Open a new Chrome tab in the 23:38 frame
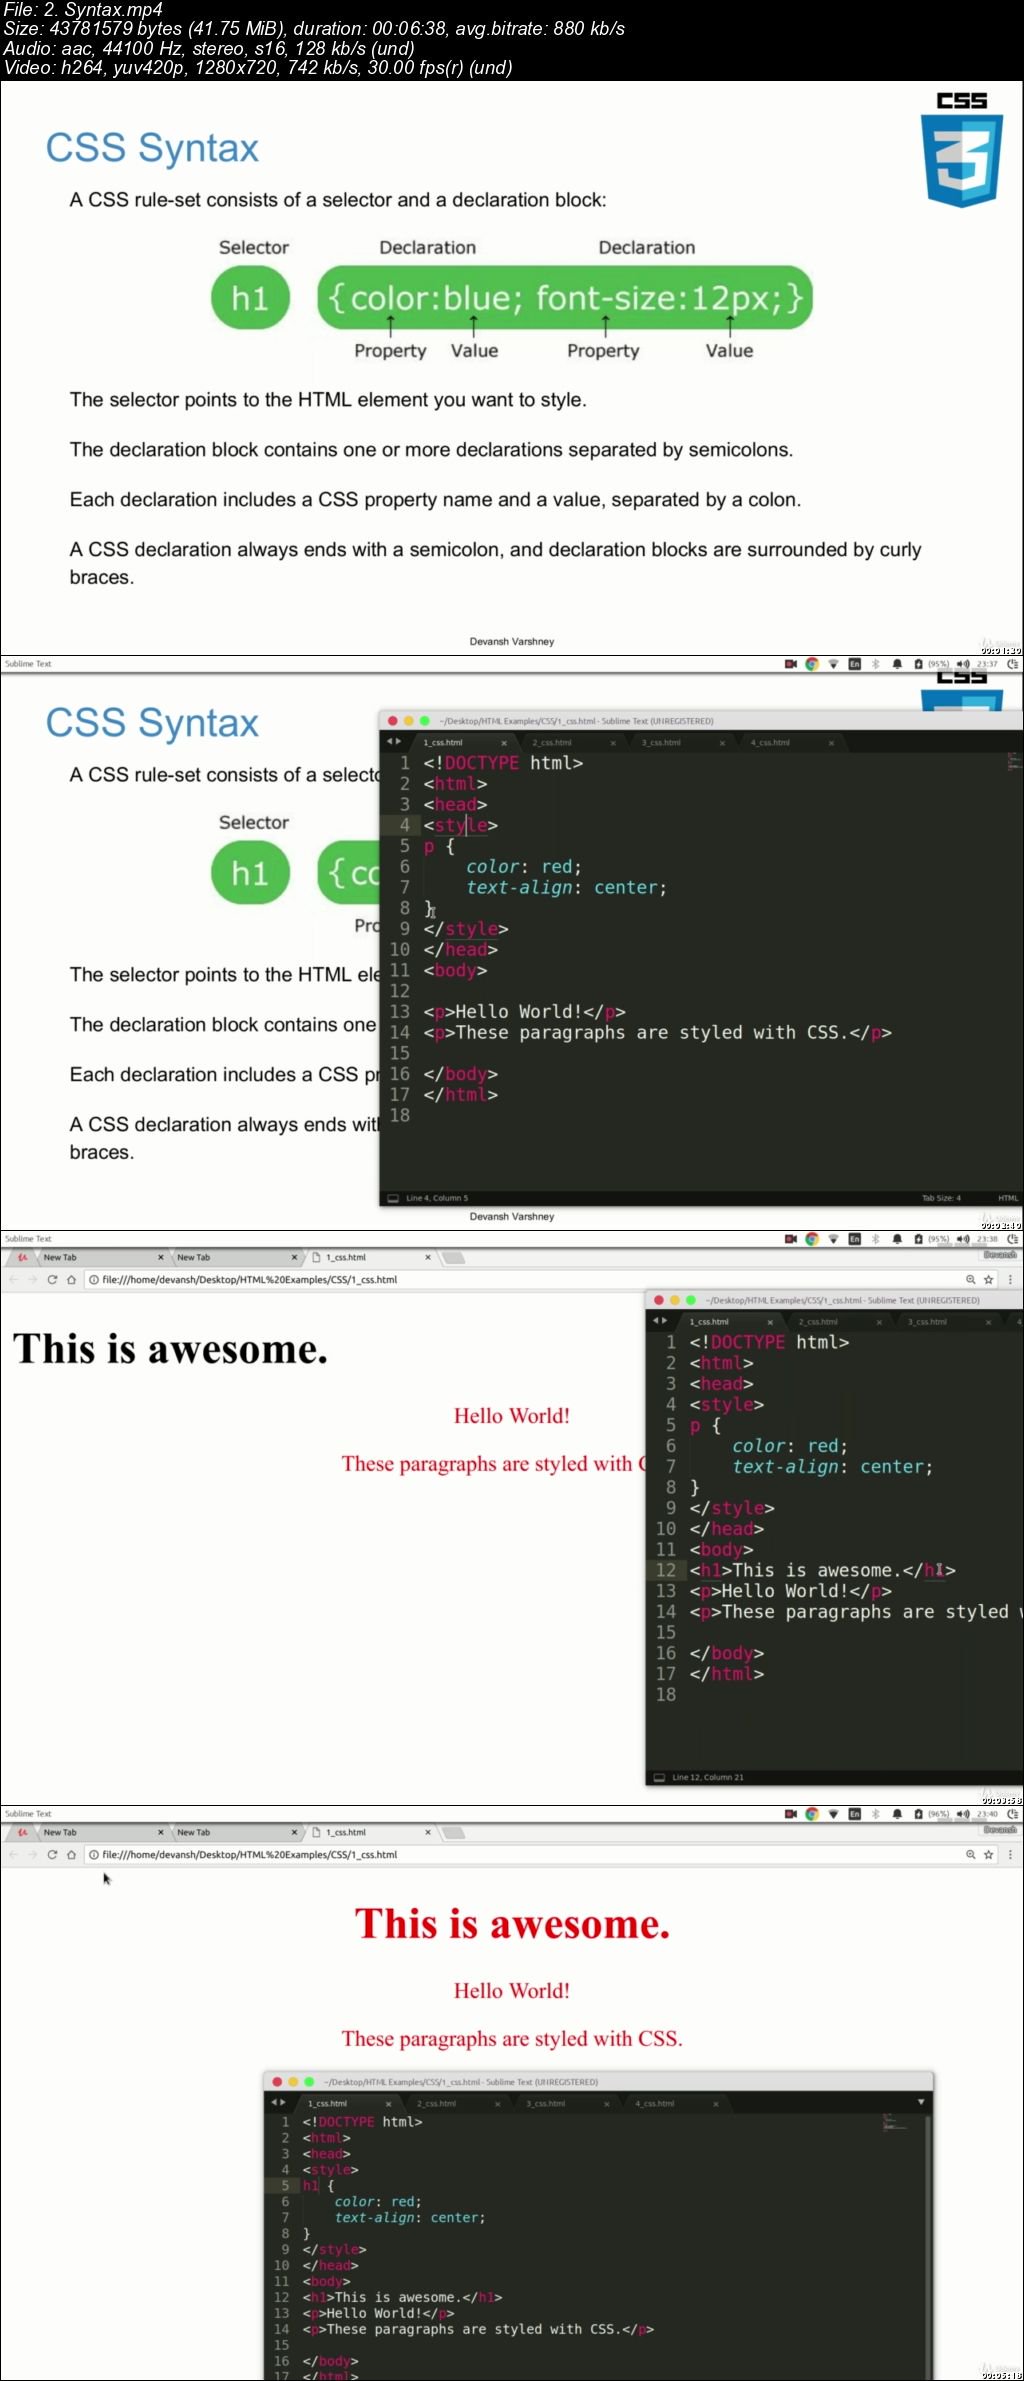 pyautogui.click(x=454, y=1258)
